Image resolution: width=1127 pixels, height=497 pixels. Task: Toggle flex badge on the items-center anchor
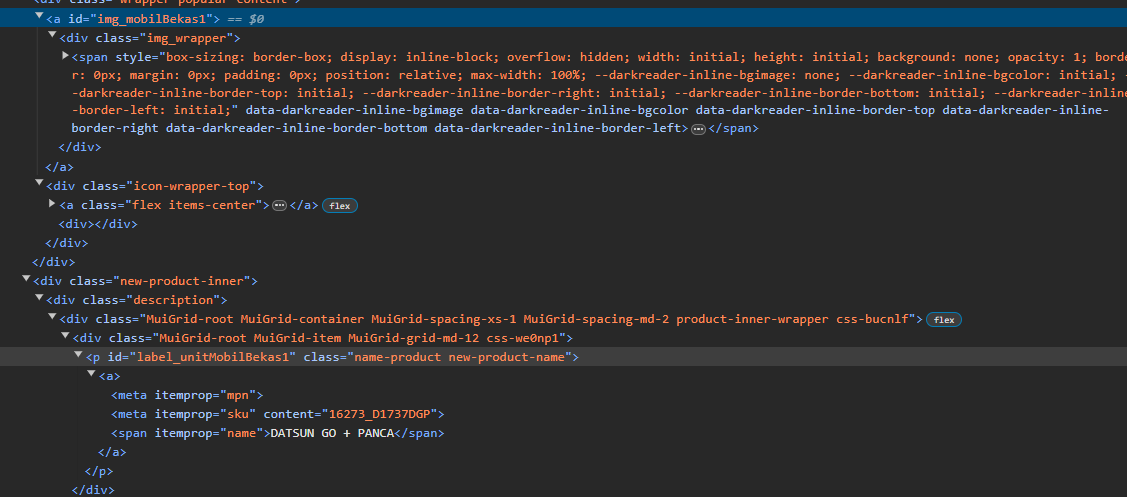(x=340, y=205)
